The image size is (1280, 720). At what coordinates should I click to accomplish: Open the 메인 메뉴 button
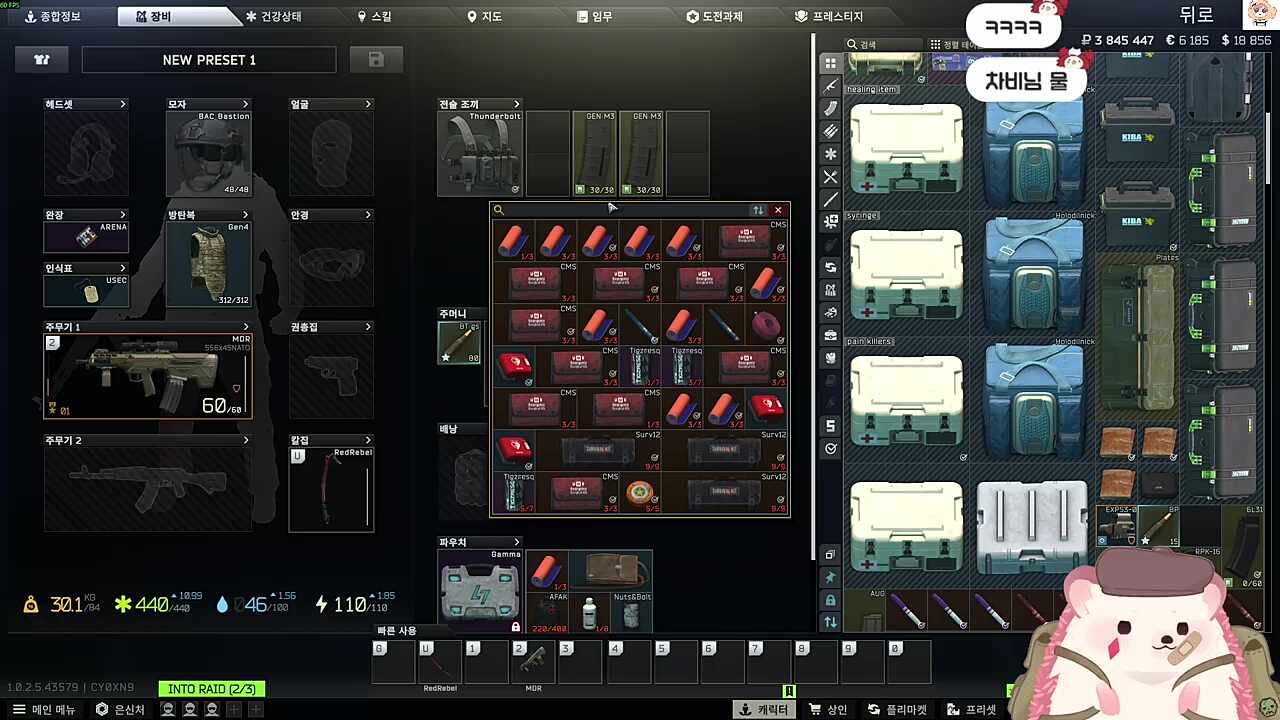[43, 709]
